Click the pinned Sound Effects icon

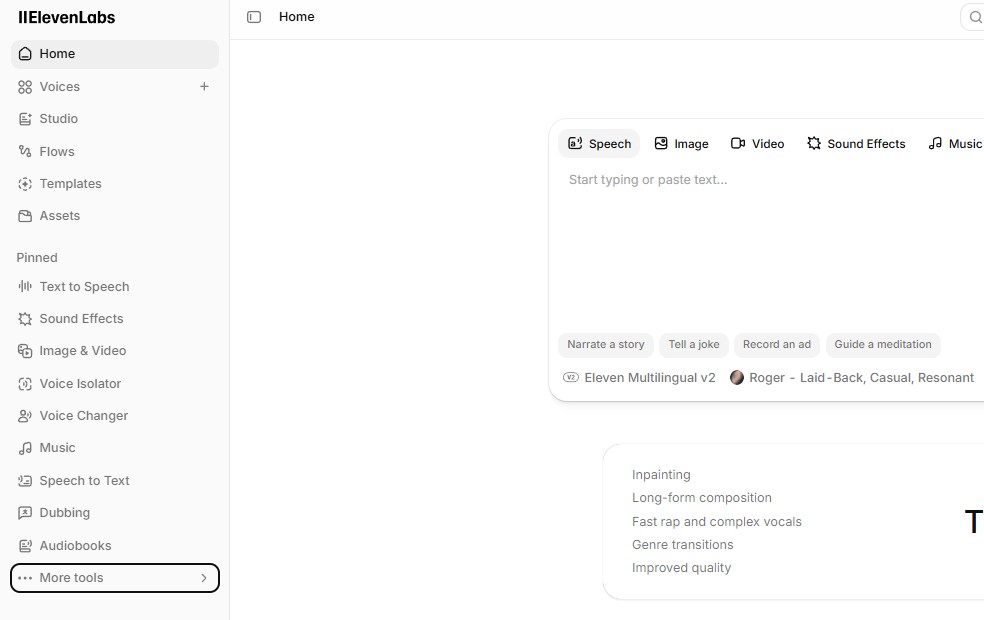(x=25, y=319)
